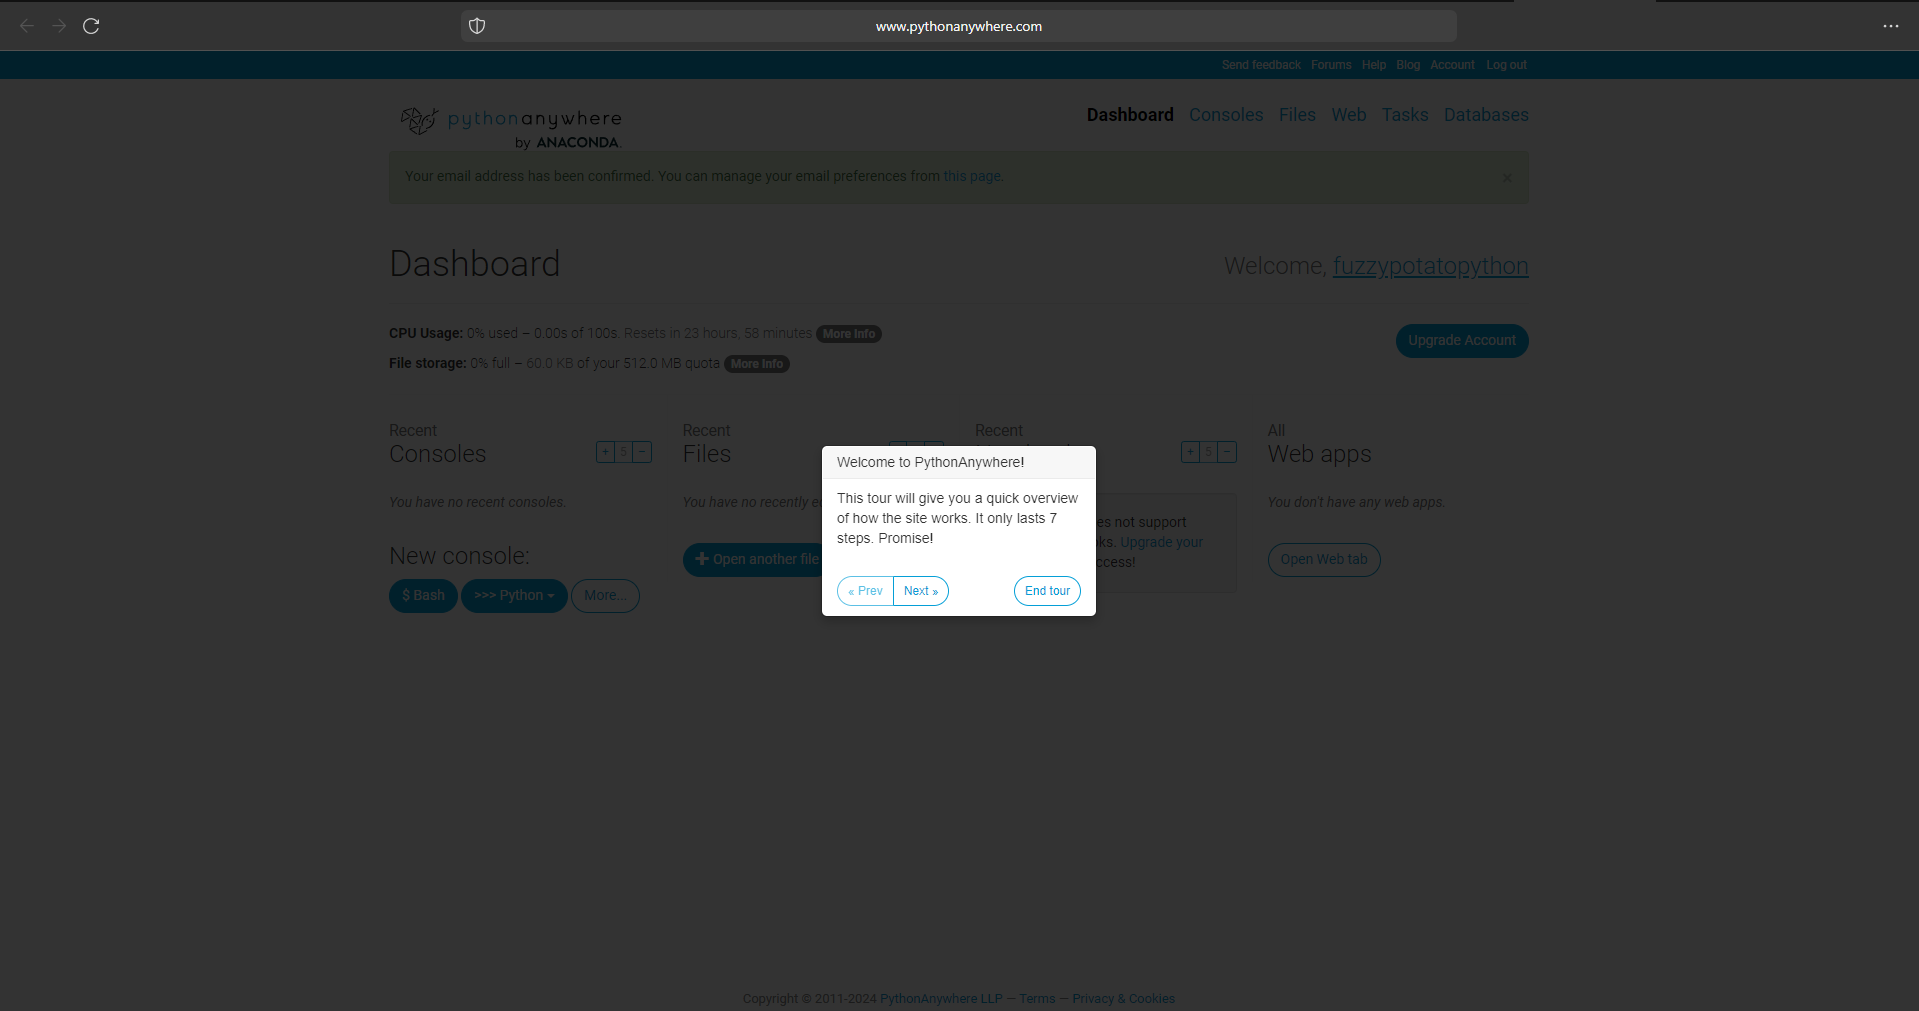Viewport: 1919px width, 1011px height.
Task: Increase recent items with plus stepper near Web apps
Action: tap(1190, 452)
